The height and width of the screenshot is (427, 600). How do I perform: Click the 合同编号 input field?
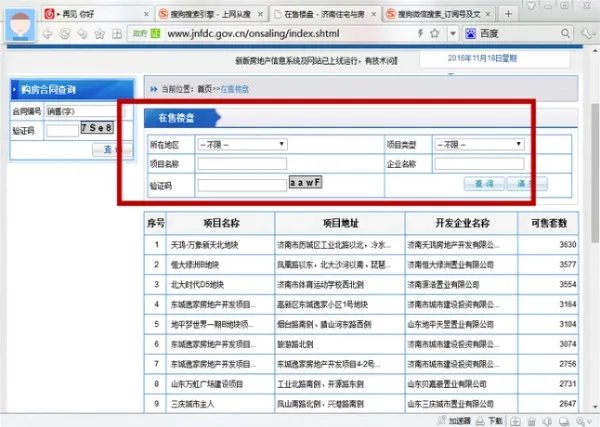click(85, 111)
